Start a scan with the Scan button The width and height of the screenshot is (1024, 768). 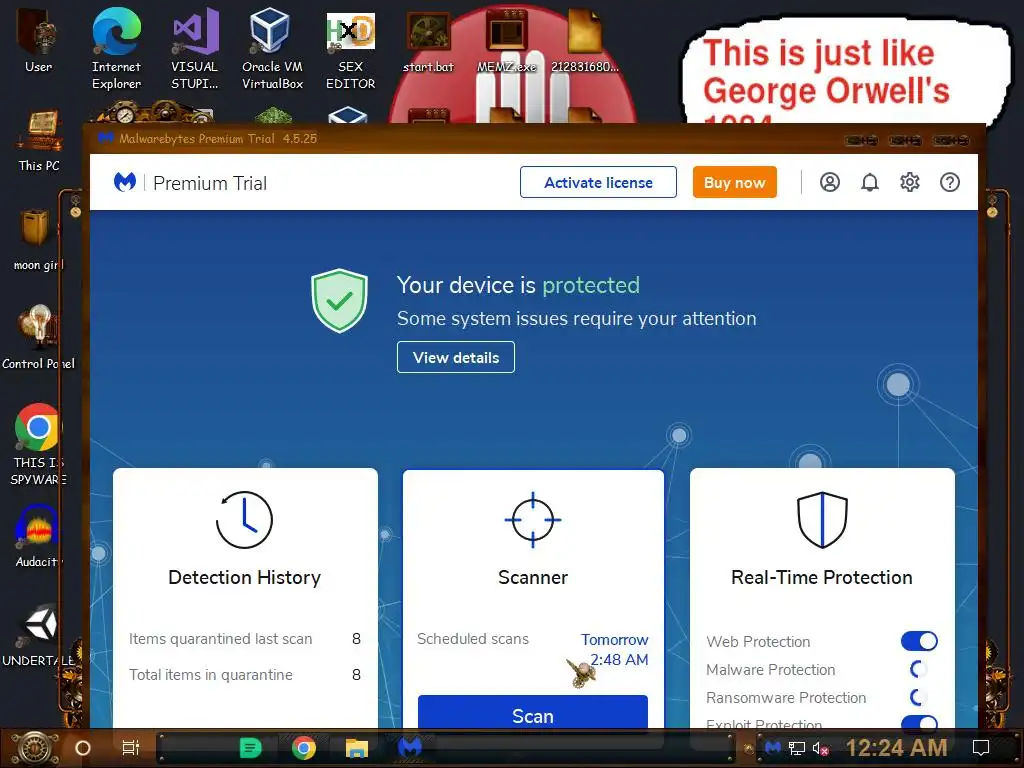pos(533,712)
